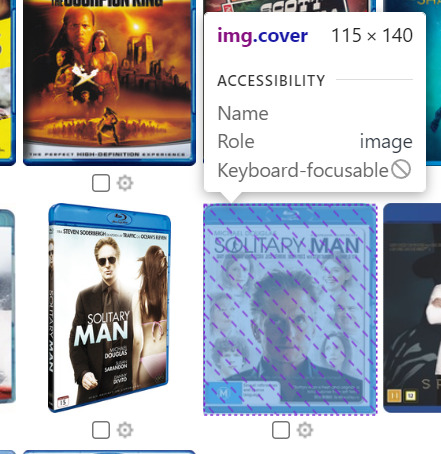Open settings gear below Scorpion King cover
Viewport: 441px width, 454px height.
(x=125, y=183)
